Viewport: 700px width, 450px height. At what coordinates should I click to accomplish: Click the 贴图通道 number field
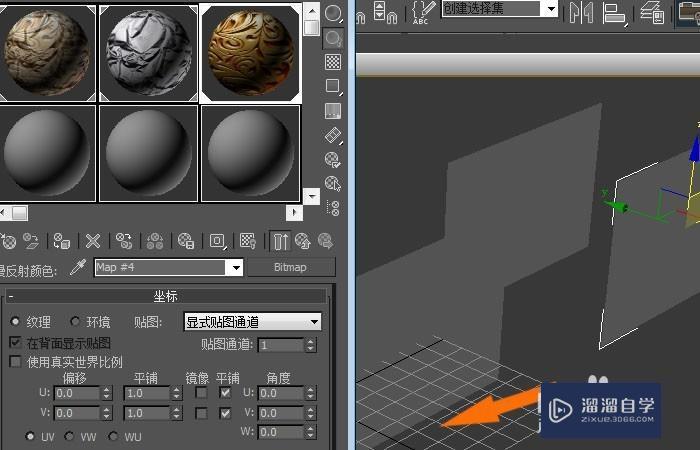(281, 345)
